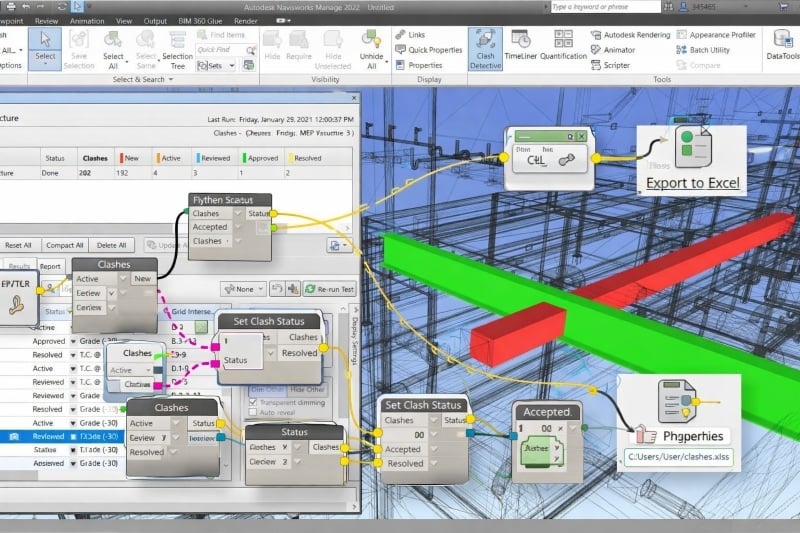Toggle Hide Other option

coord(306,390)
